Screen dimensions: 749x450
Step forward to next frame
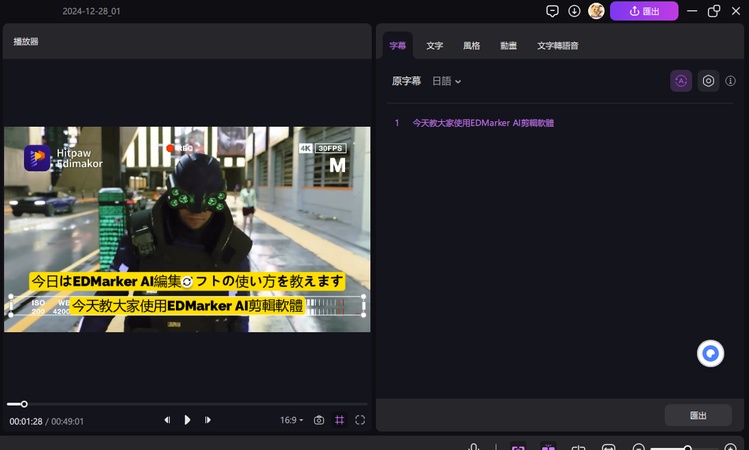(208, 420)
